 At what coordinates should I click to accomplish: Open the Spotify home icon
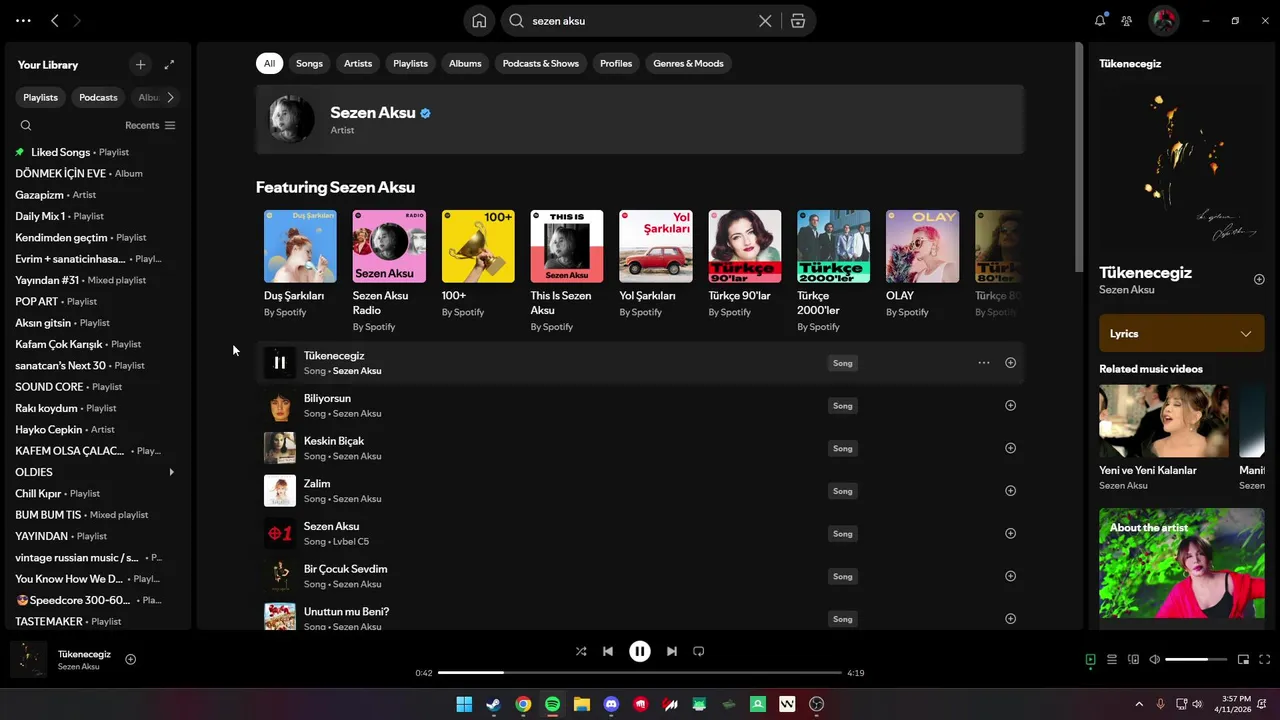click(x=479, y=21)
